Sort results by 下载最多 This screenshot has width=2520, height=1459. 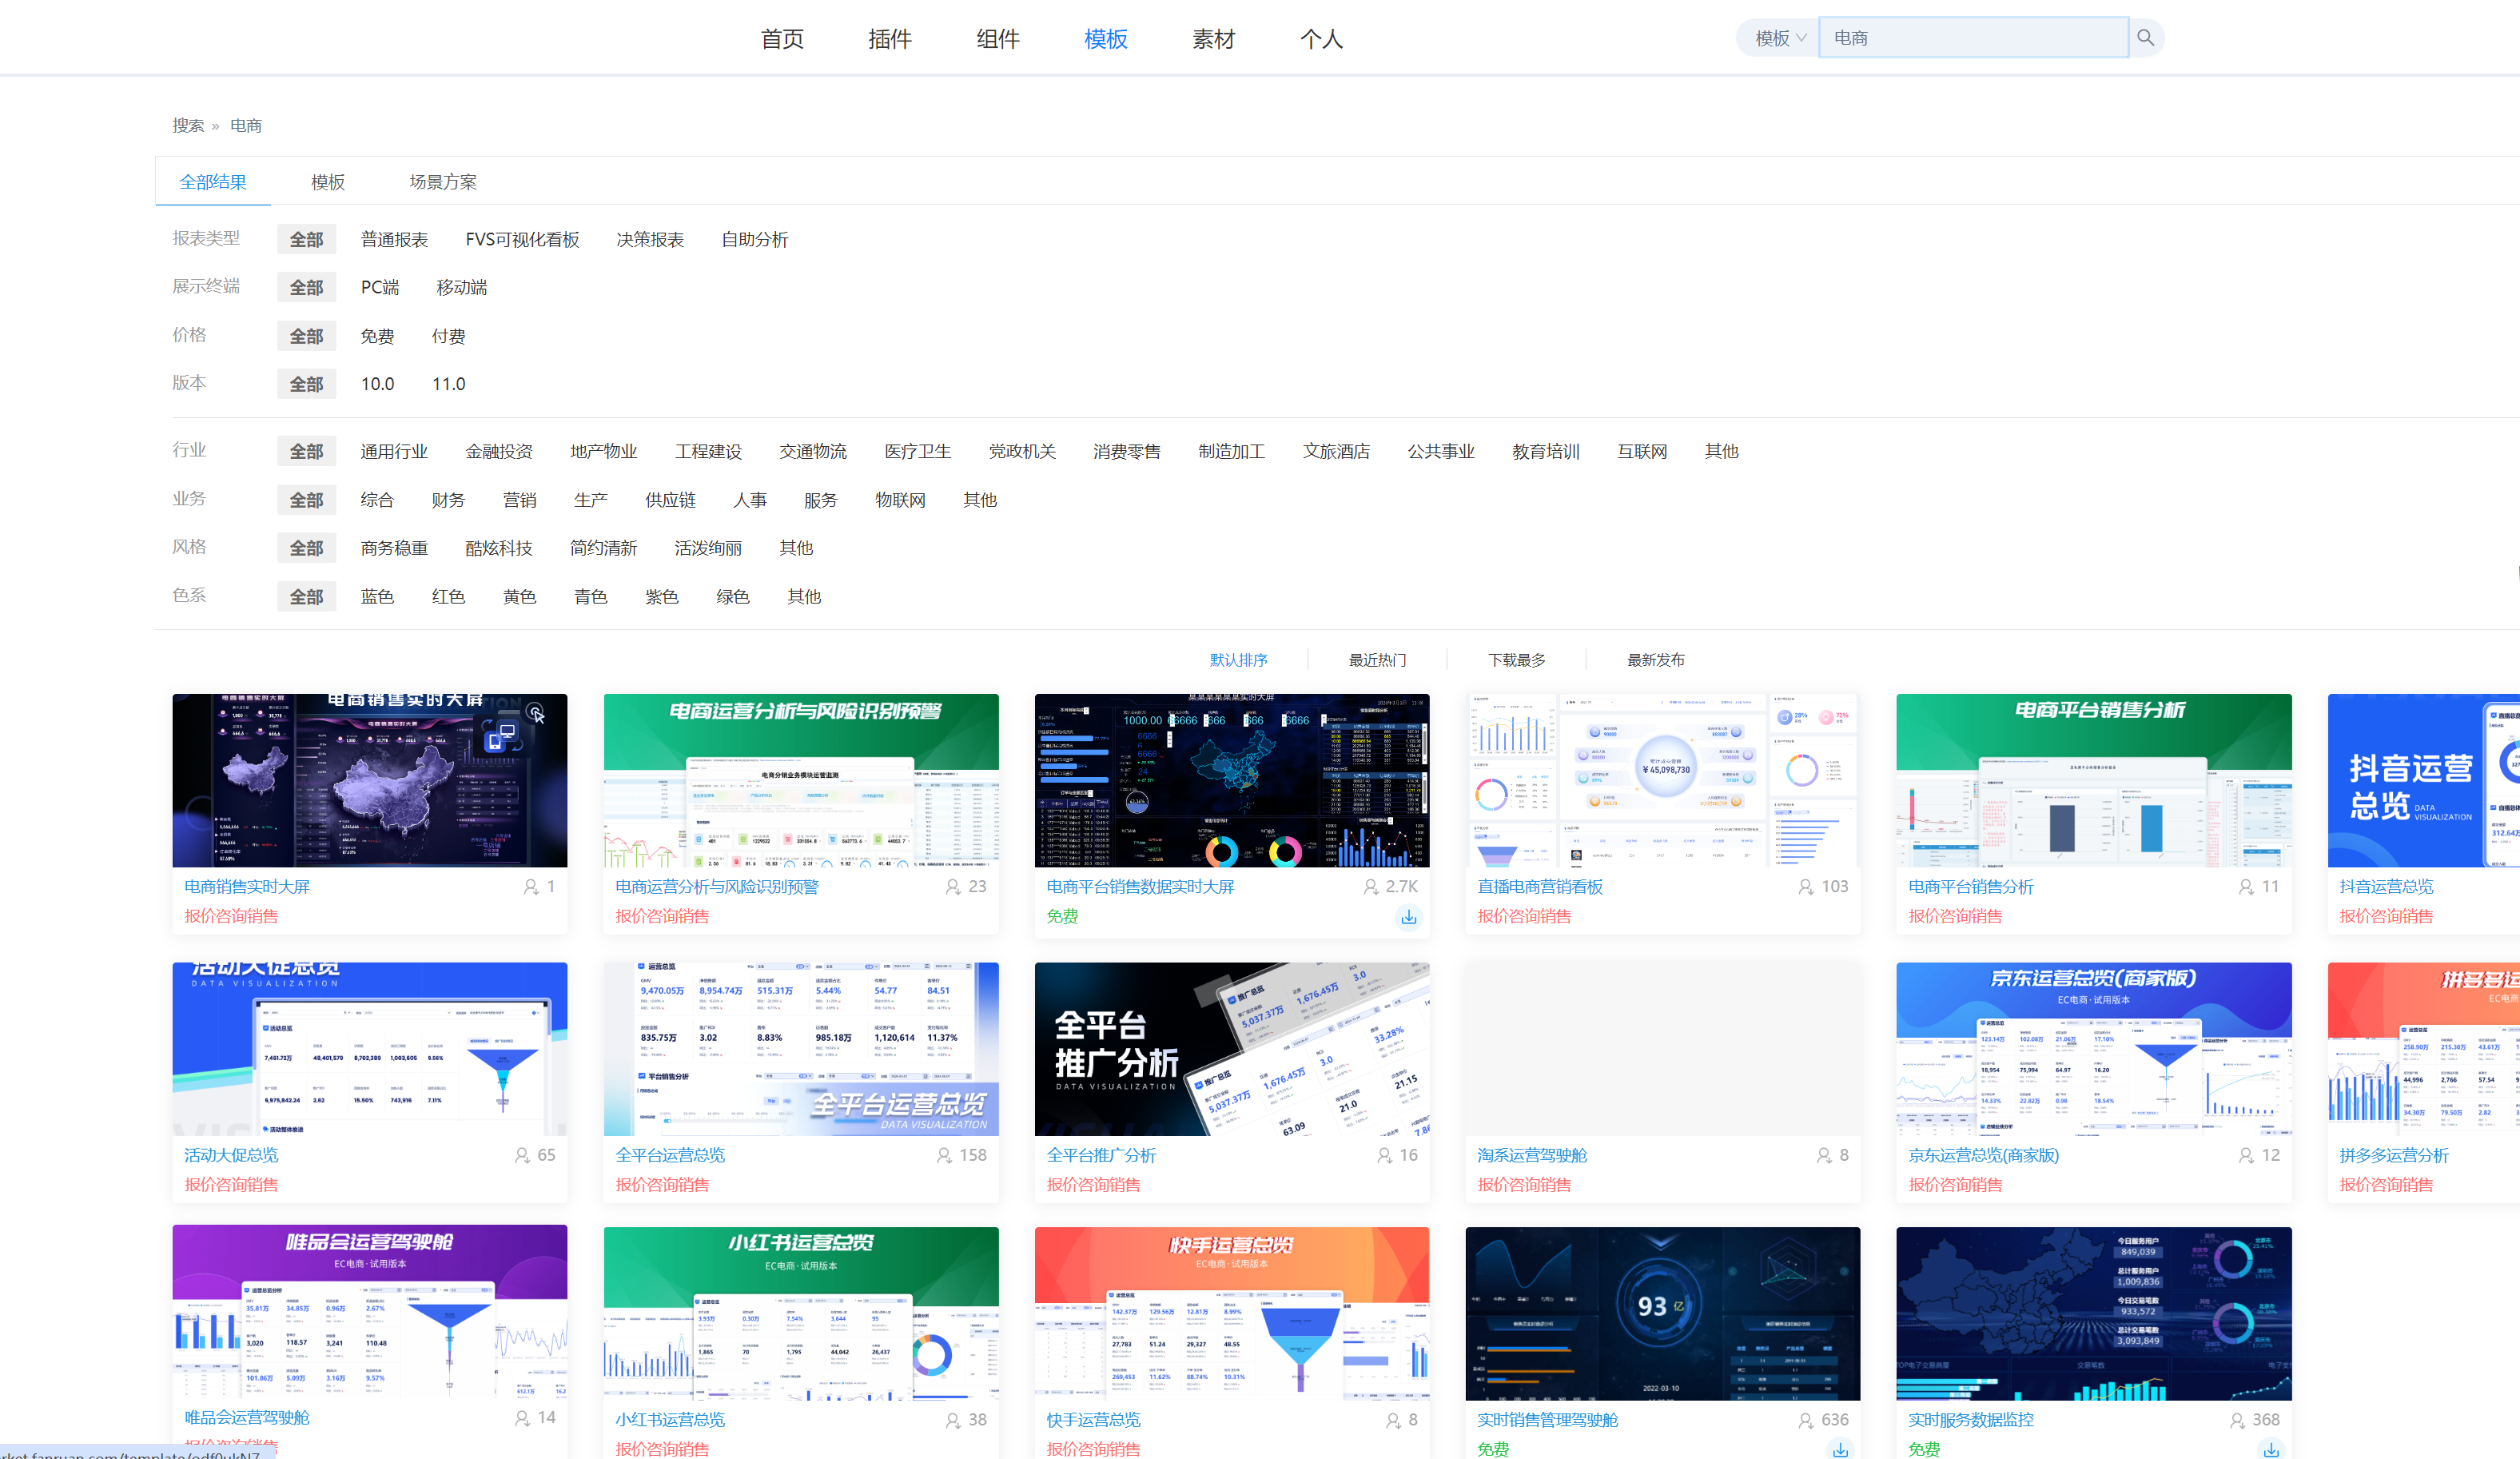pyautogui.click(x=1517, y=660)
